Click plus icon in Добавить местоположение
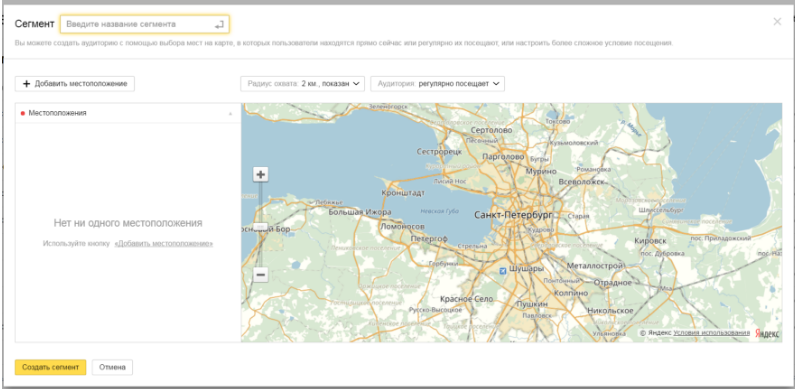Screen dimensions: 795x389 [27, 84]
